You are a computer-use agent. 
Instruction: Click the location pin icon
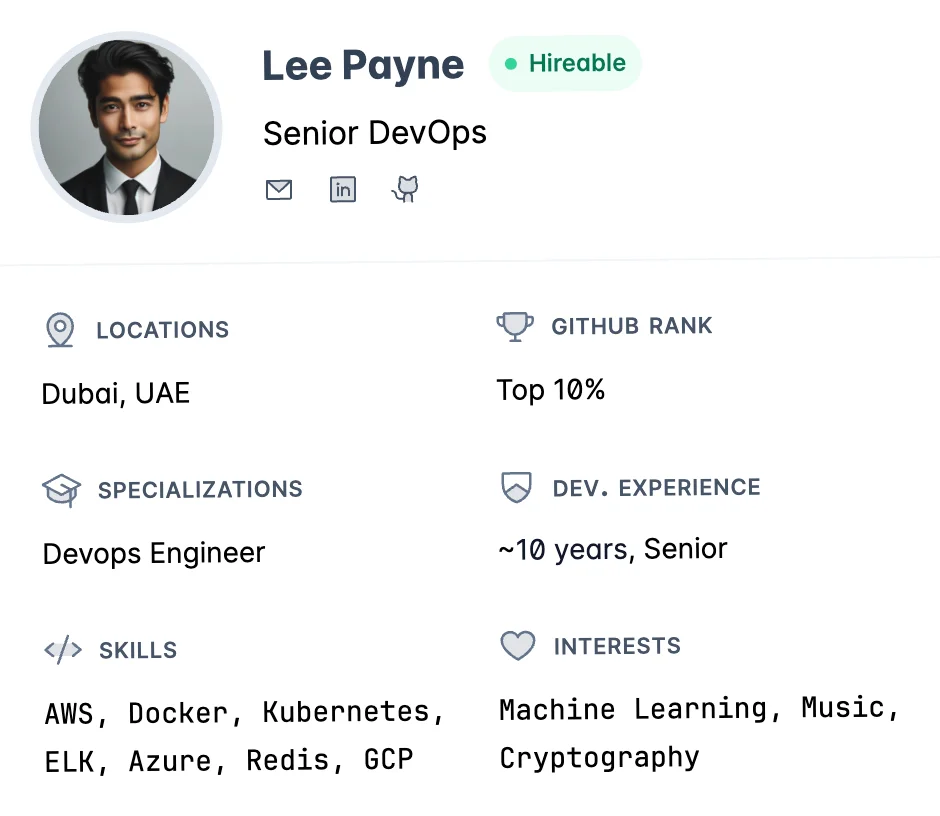click(x=60, y=329)
